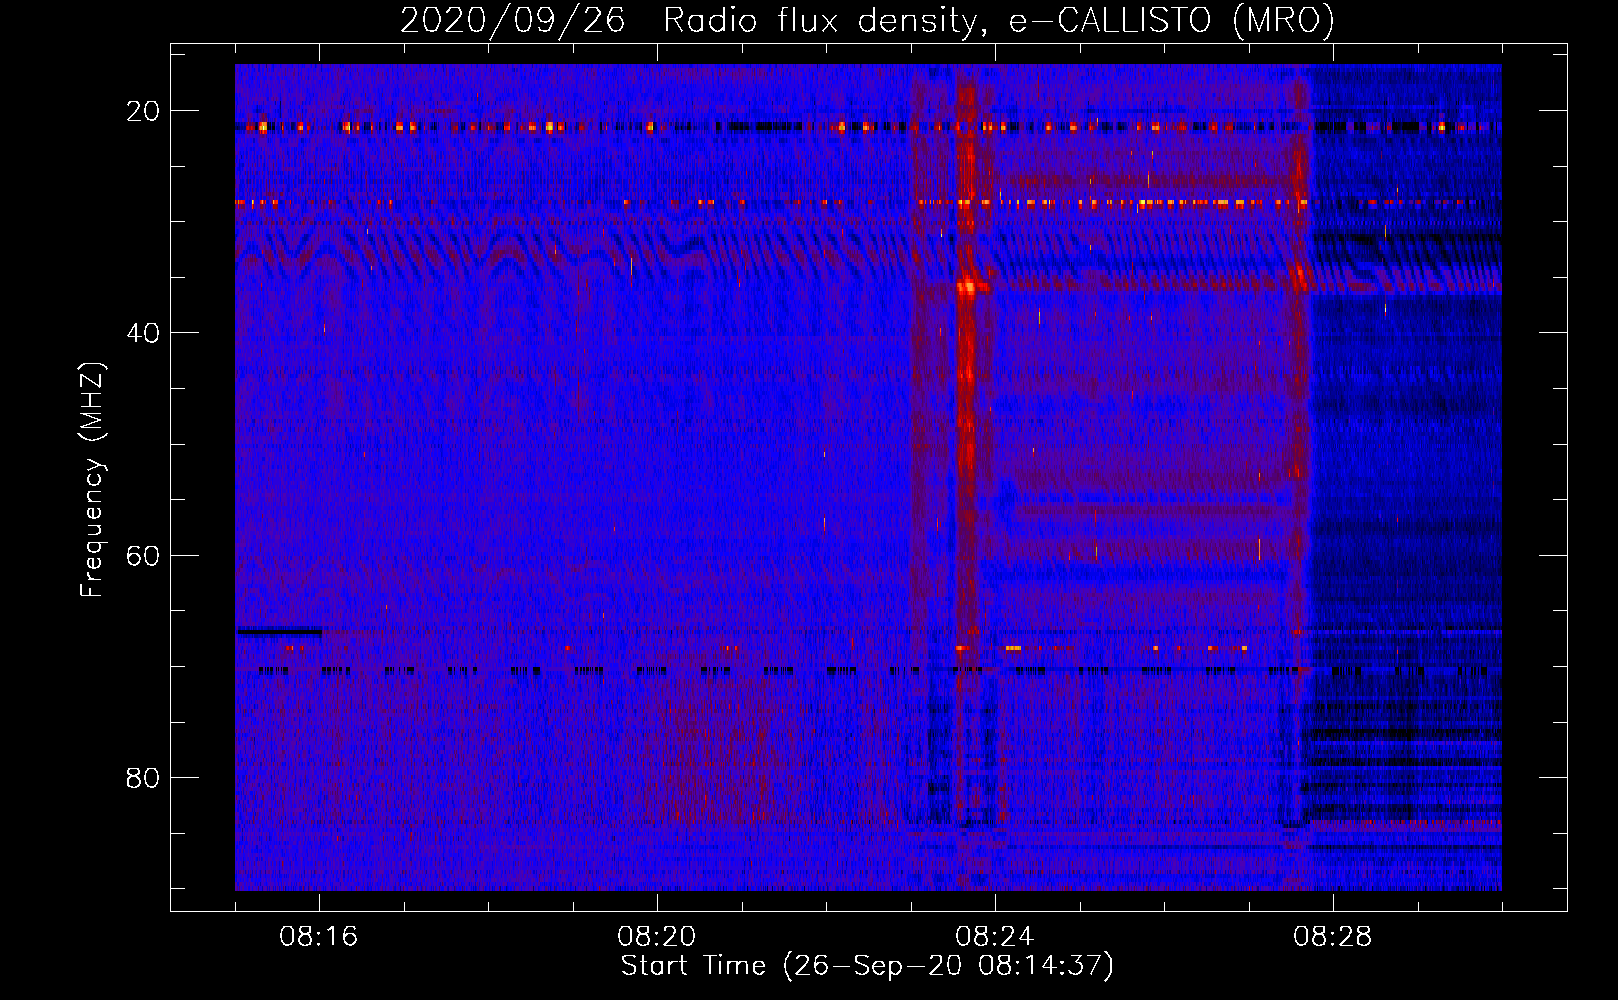The width and height of the screenshot is (1618, 1000).
Task: Click the '60' frequency tick label
Action: [143, 555]
